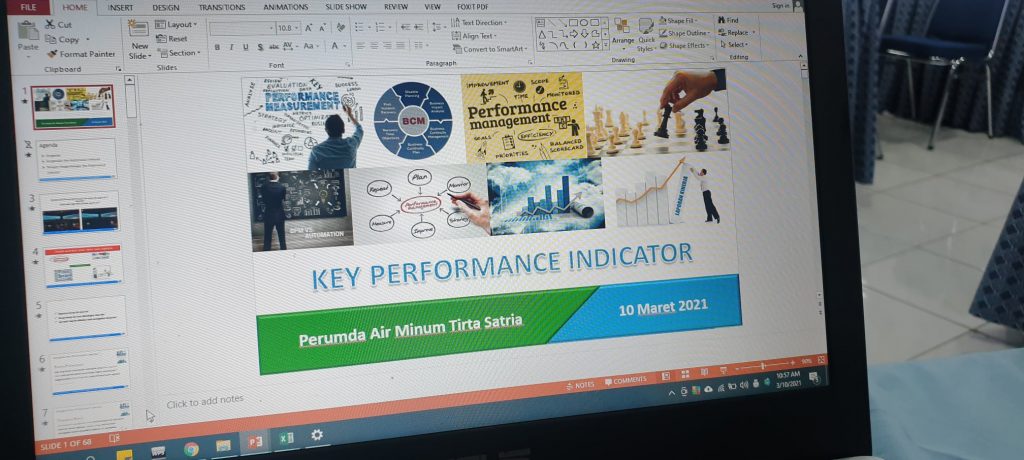The image size is (1024, 460).
Task: Choose the star shape in shapes gallery
Action: (595, 45)
